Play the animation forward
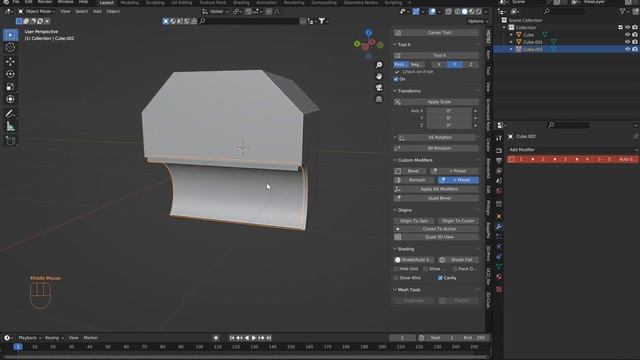 click(x=254, y=338)
